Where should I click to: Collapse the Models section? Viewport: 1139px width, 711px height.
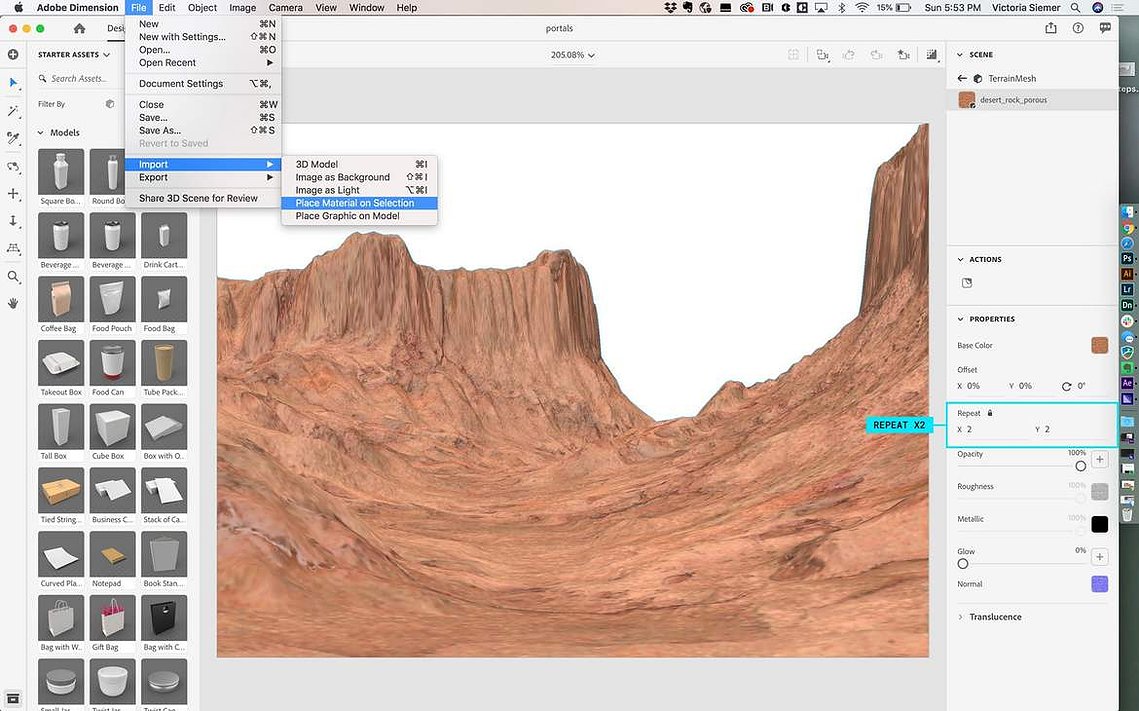(x=41, y=133)
